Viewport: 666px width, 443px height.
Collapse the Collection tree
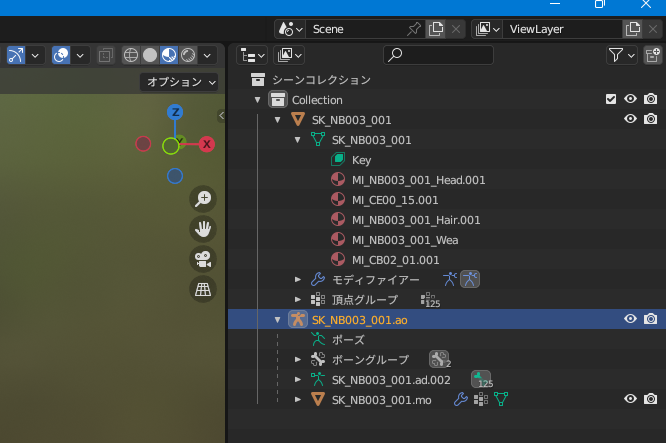coord(257,100)
